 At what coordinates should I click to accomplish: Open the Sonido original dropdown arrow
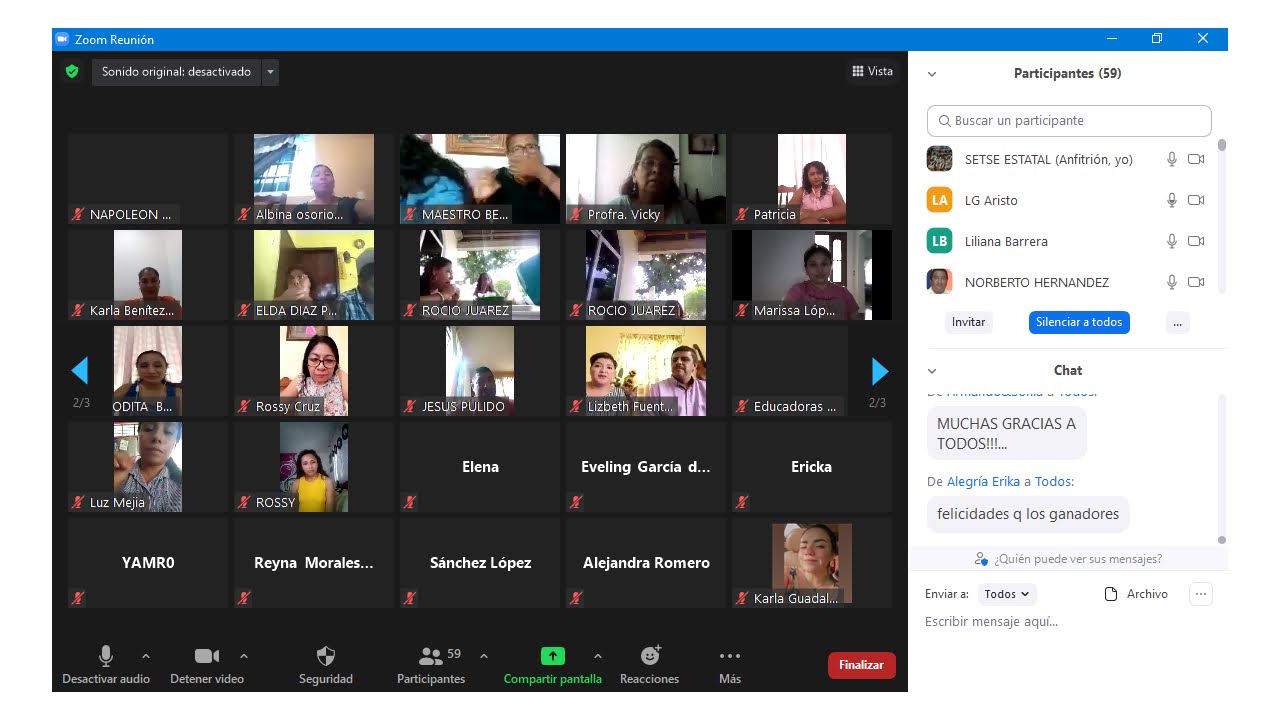[270, 72]
